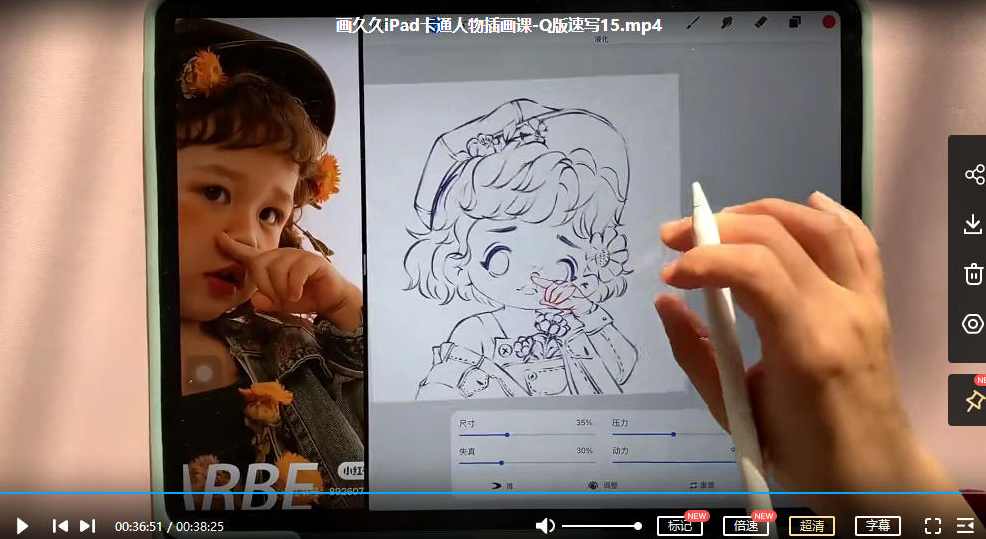Enter fullscreen mode
The image size is (986, 539).
click(933, 526)
